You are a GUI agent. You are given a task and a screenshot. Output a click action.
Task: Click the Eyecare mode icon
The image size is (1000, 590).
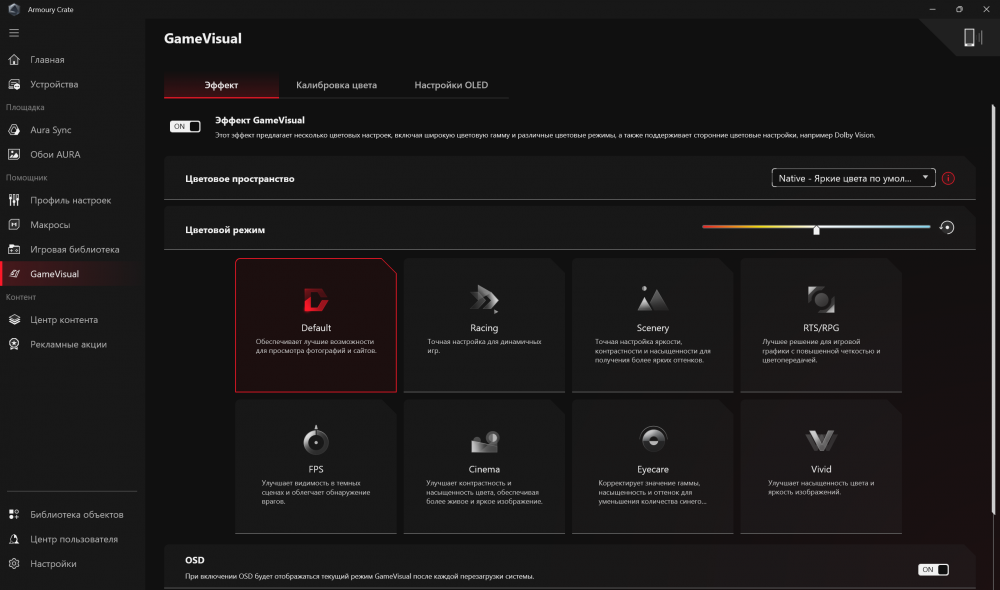point(653,439)
